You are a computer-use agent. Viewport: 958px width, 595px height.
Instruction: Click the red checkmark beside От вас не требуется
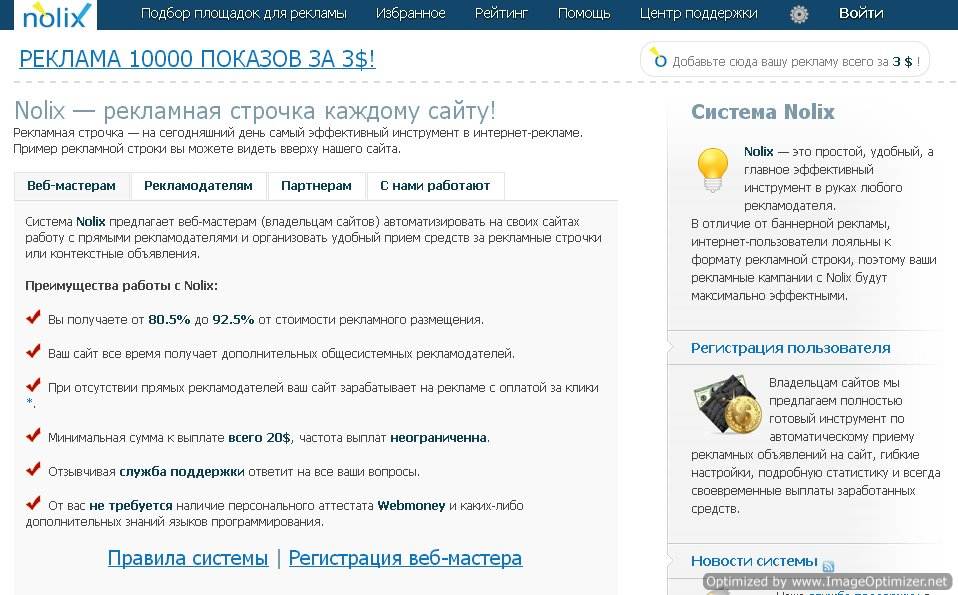click(33, 503)
